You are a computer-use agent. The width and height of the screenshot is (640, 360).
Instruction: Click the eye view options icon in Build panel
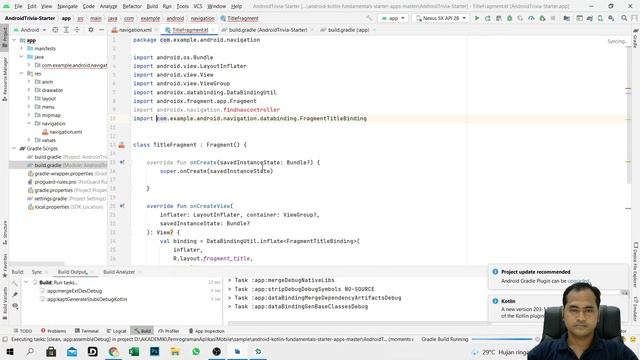[x=15, y=306]
